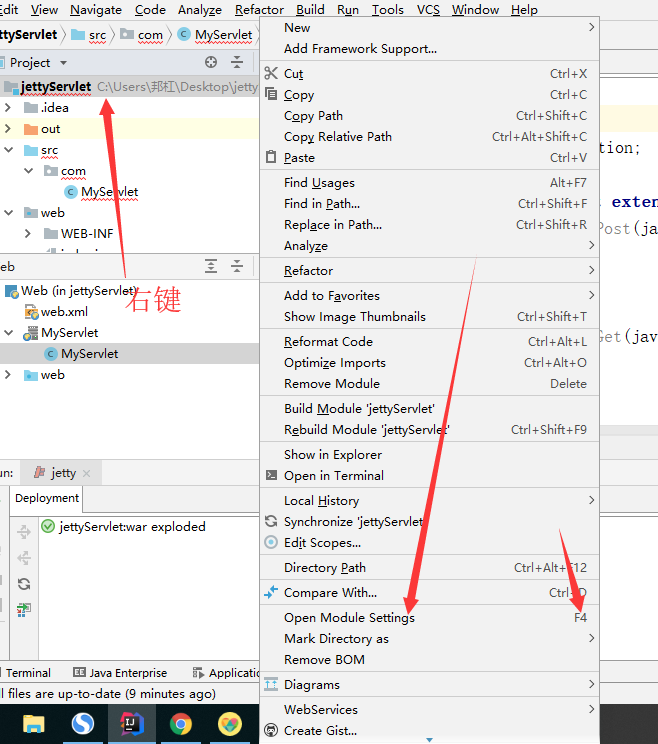Click the heart-face app in taskbar

click(x=230, y=724)
